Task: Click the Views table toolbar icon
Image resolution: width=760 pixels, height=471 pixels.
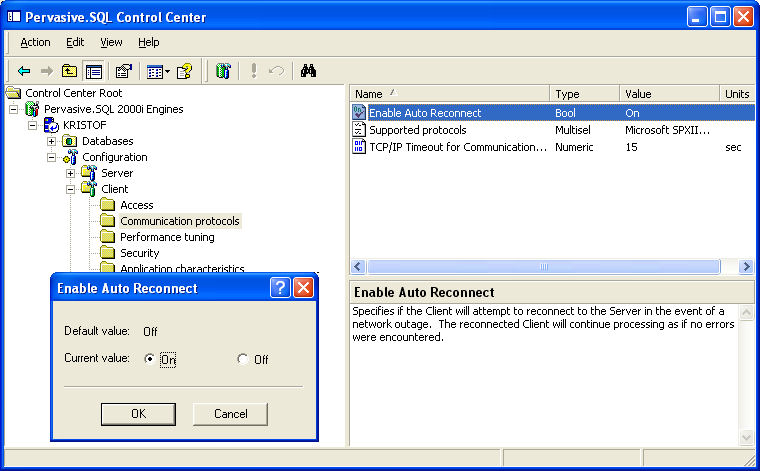Action: (x=155, y=72)
